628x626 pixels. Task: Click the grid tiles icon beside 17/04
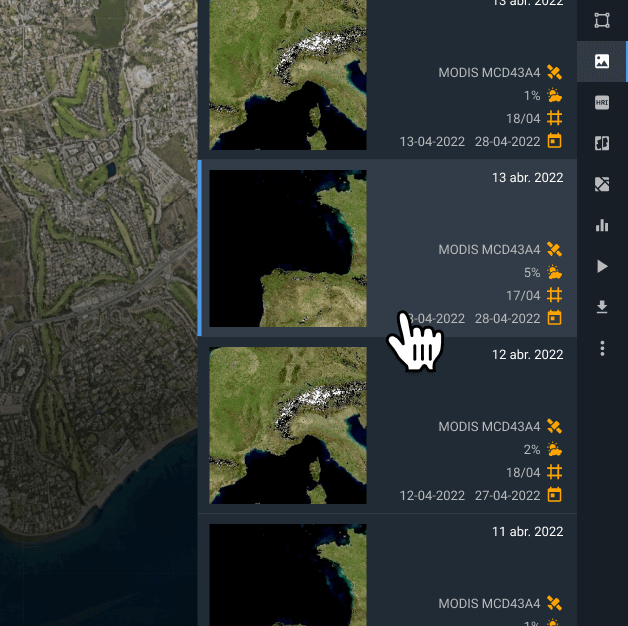555,295
